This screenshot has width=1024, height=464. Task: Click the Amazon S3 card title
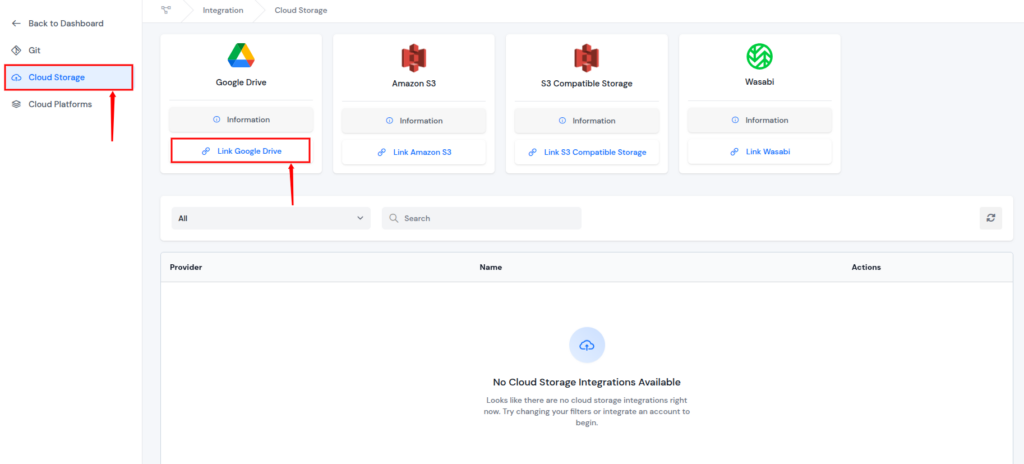pos(413,84)
